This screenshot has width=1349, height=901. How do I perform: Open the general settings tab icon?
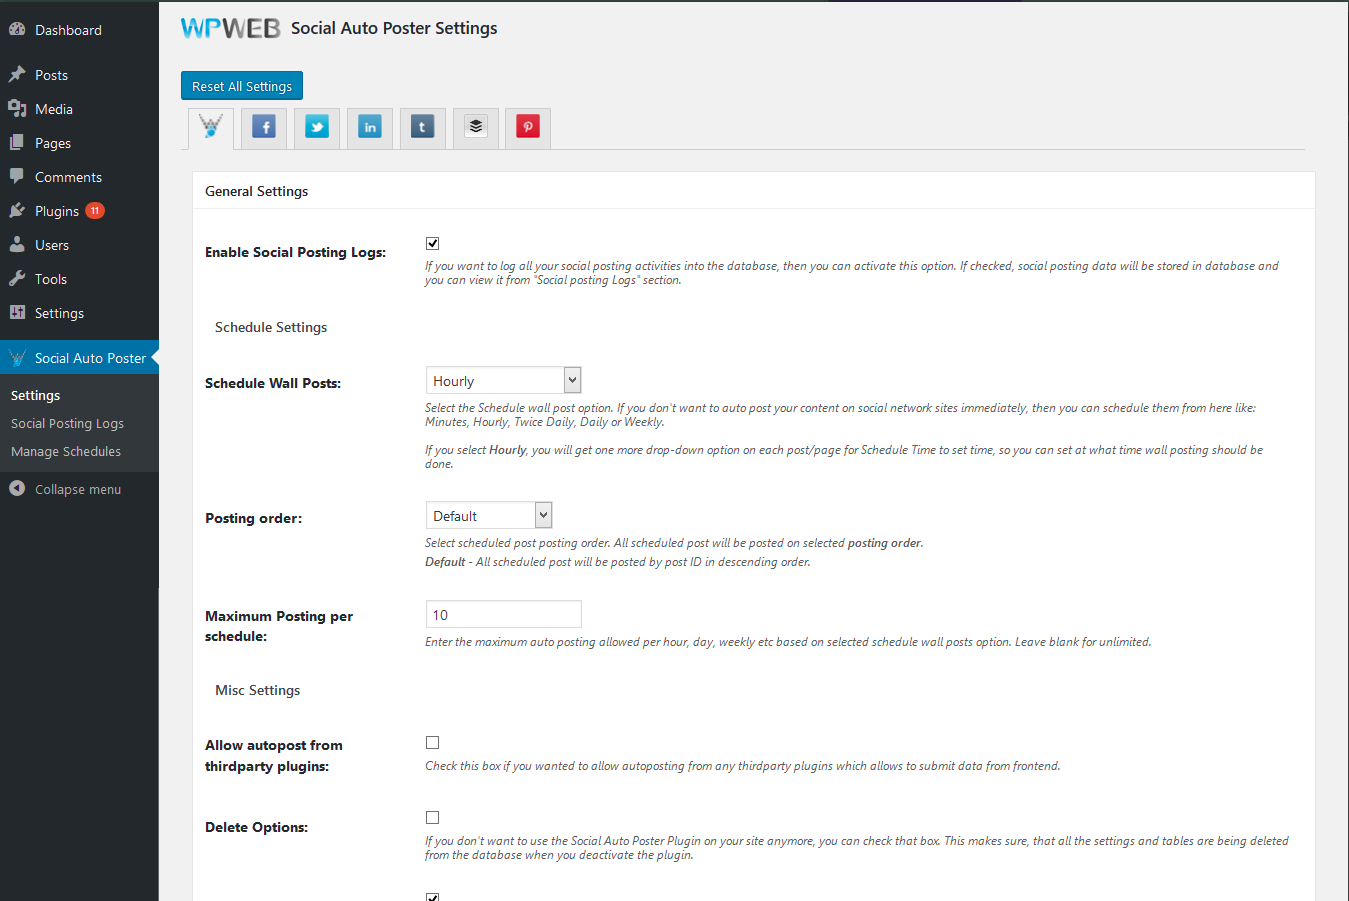(x=211, y=126)
